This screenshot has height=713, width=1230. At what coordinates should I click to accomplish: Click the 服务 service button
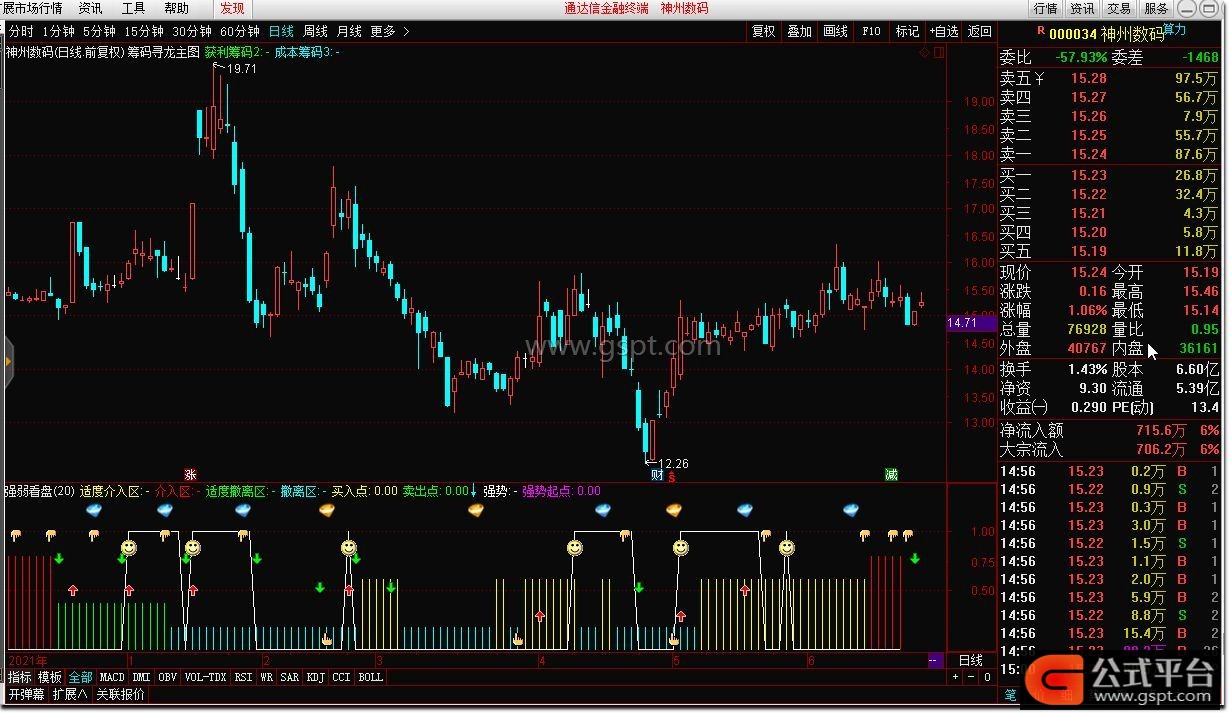(x=1156, y=8)
